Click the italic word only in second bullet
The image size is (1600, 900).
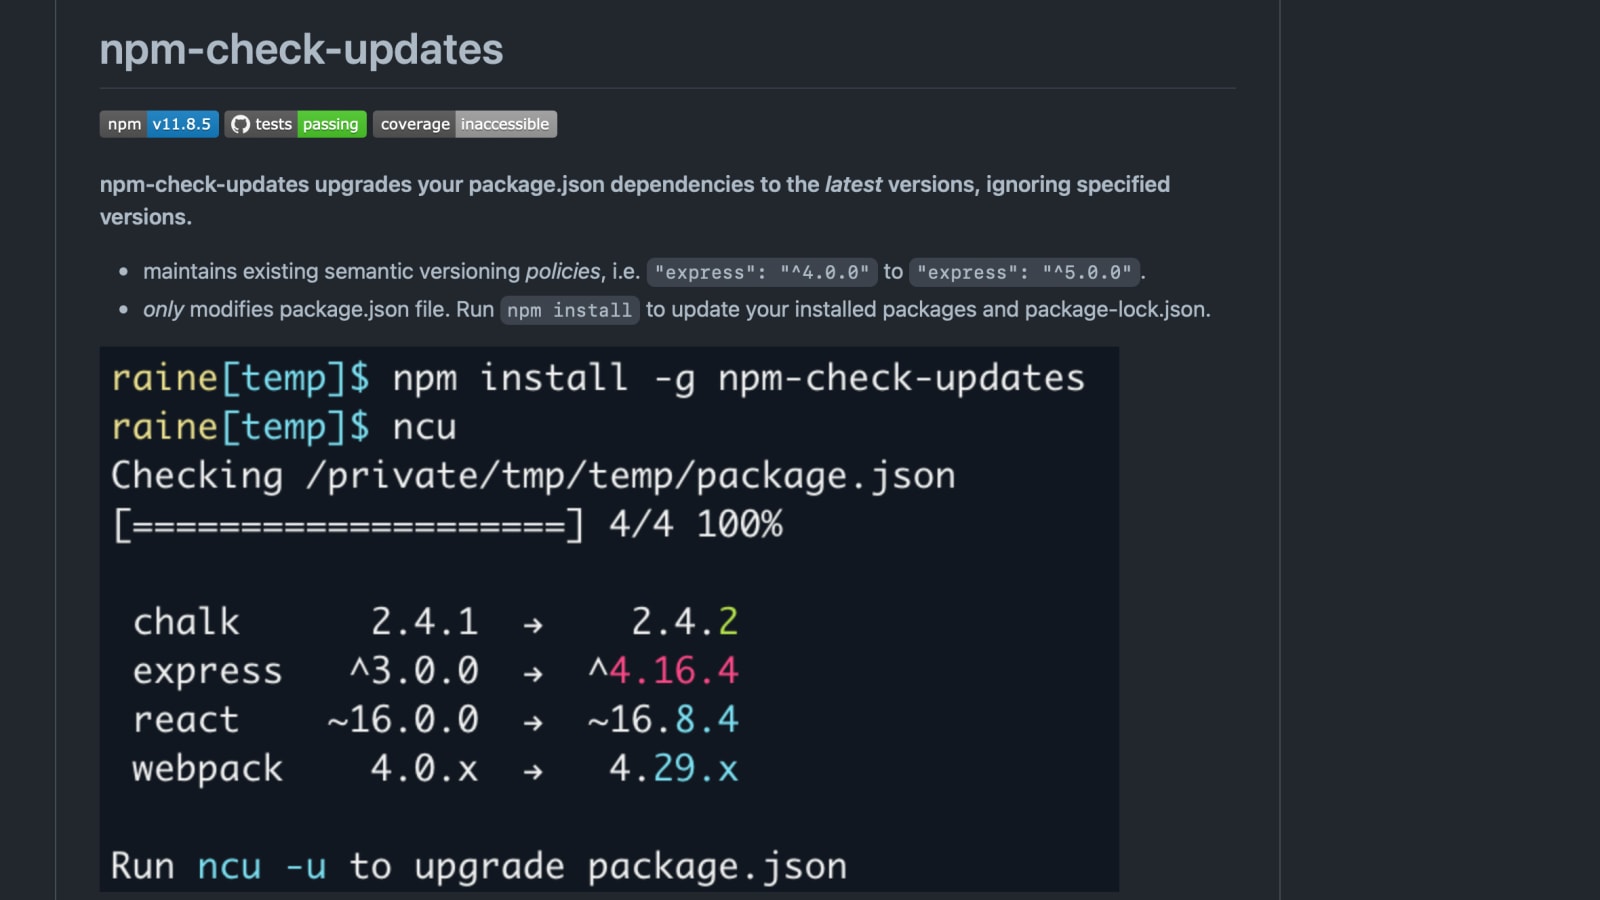[163, 309]
